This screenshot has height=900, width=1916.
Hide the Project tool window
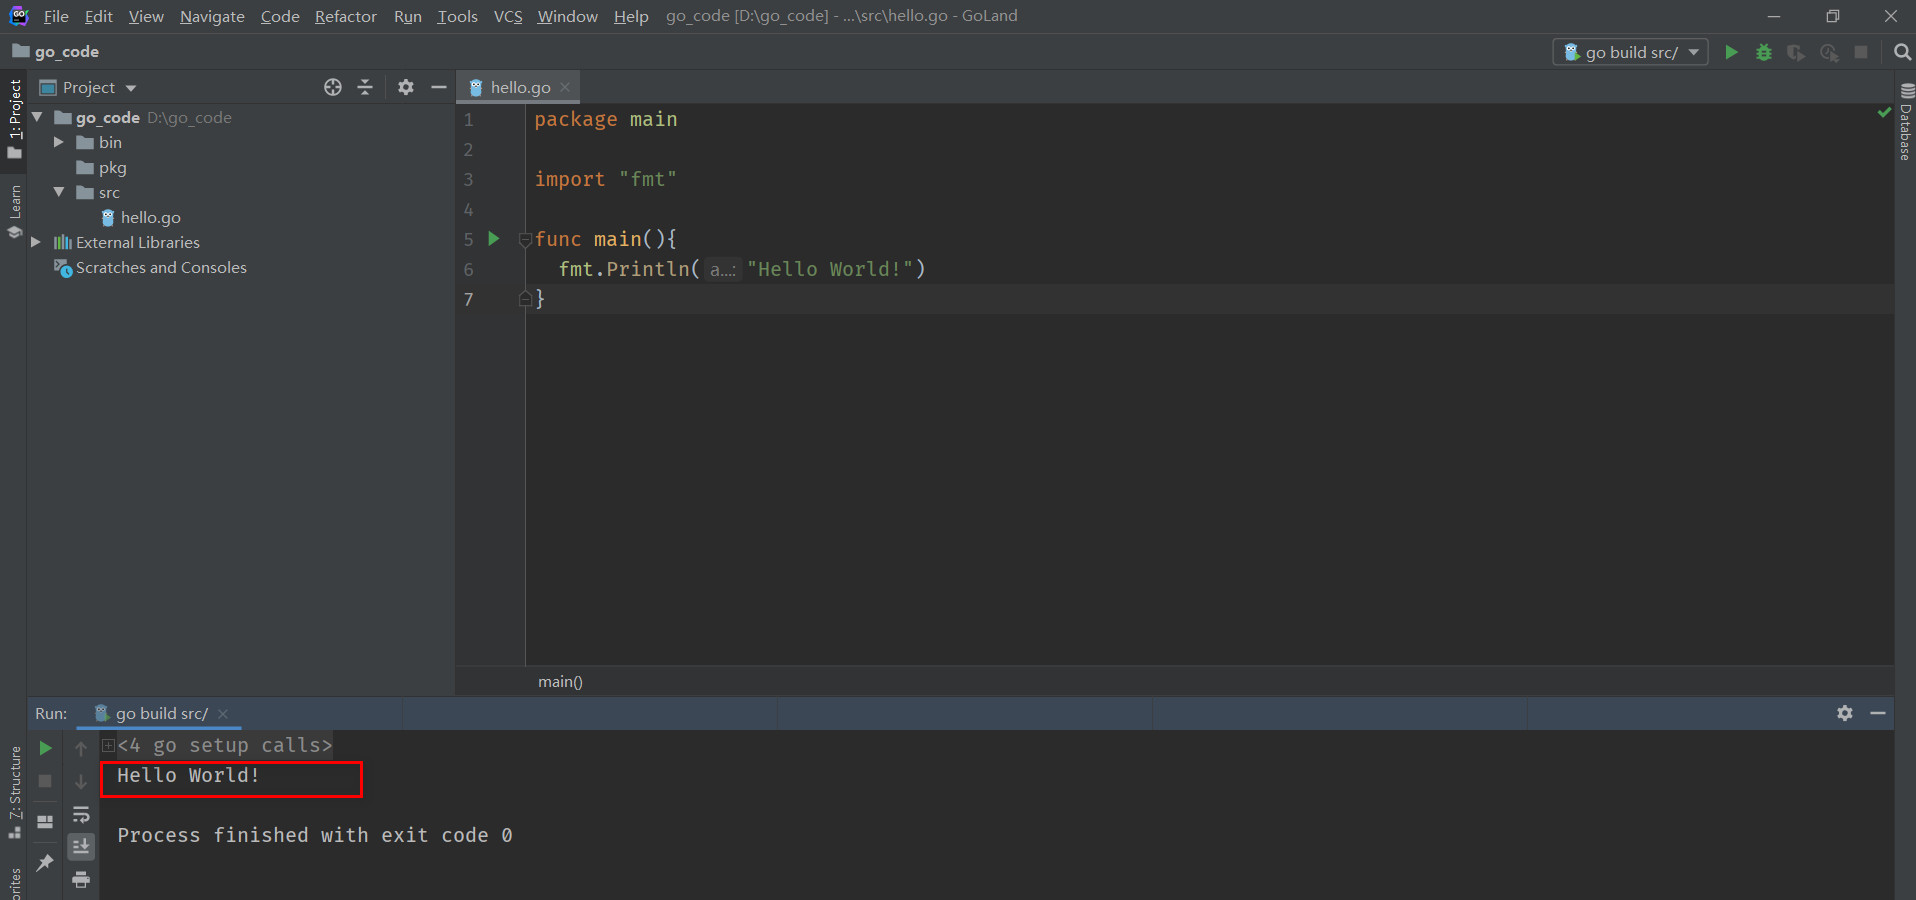438,87
